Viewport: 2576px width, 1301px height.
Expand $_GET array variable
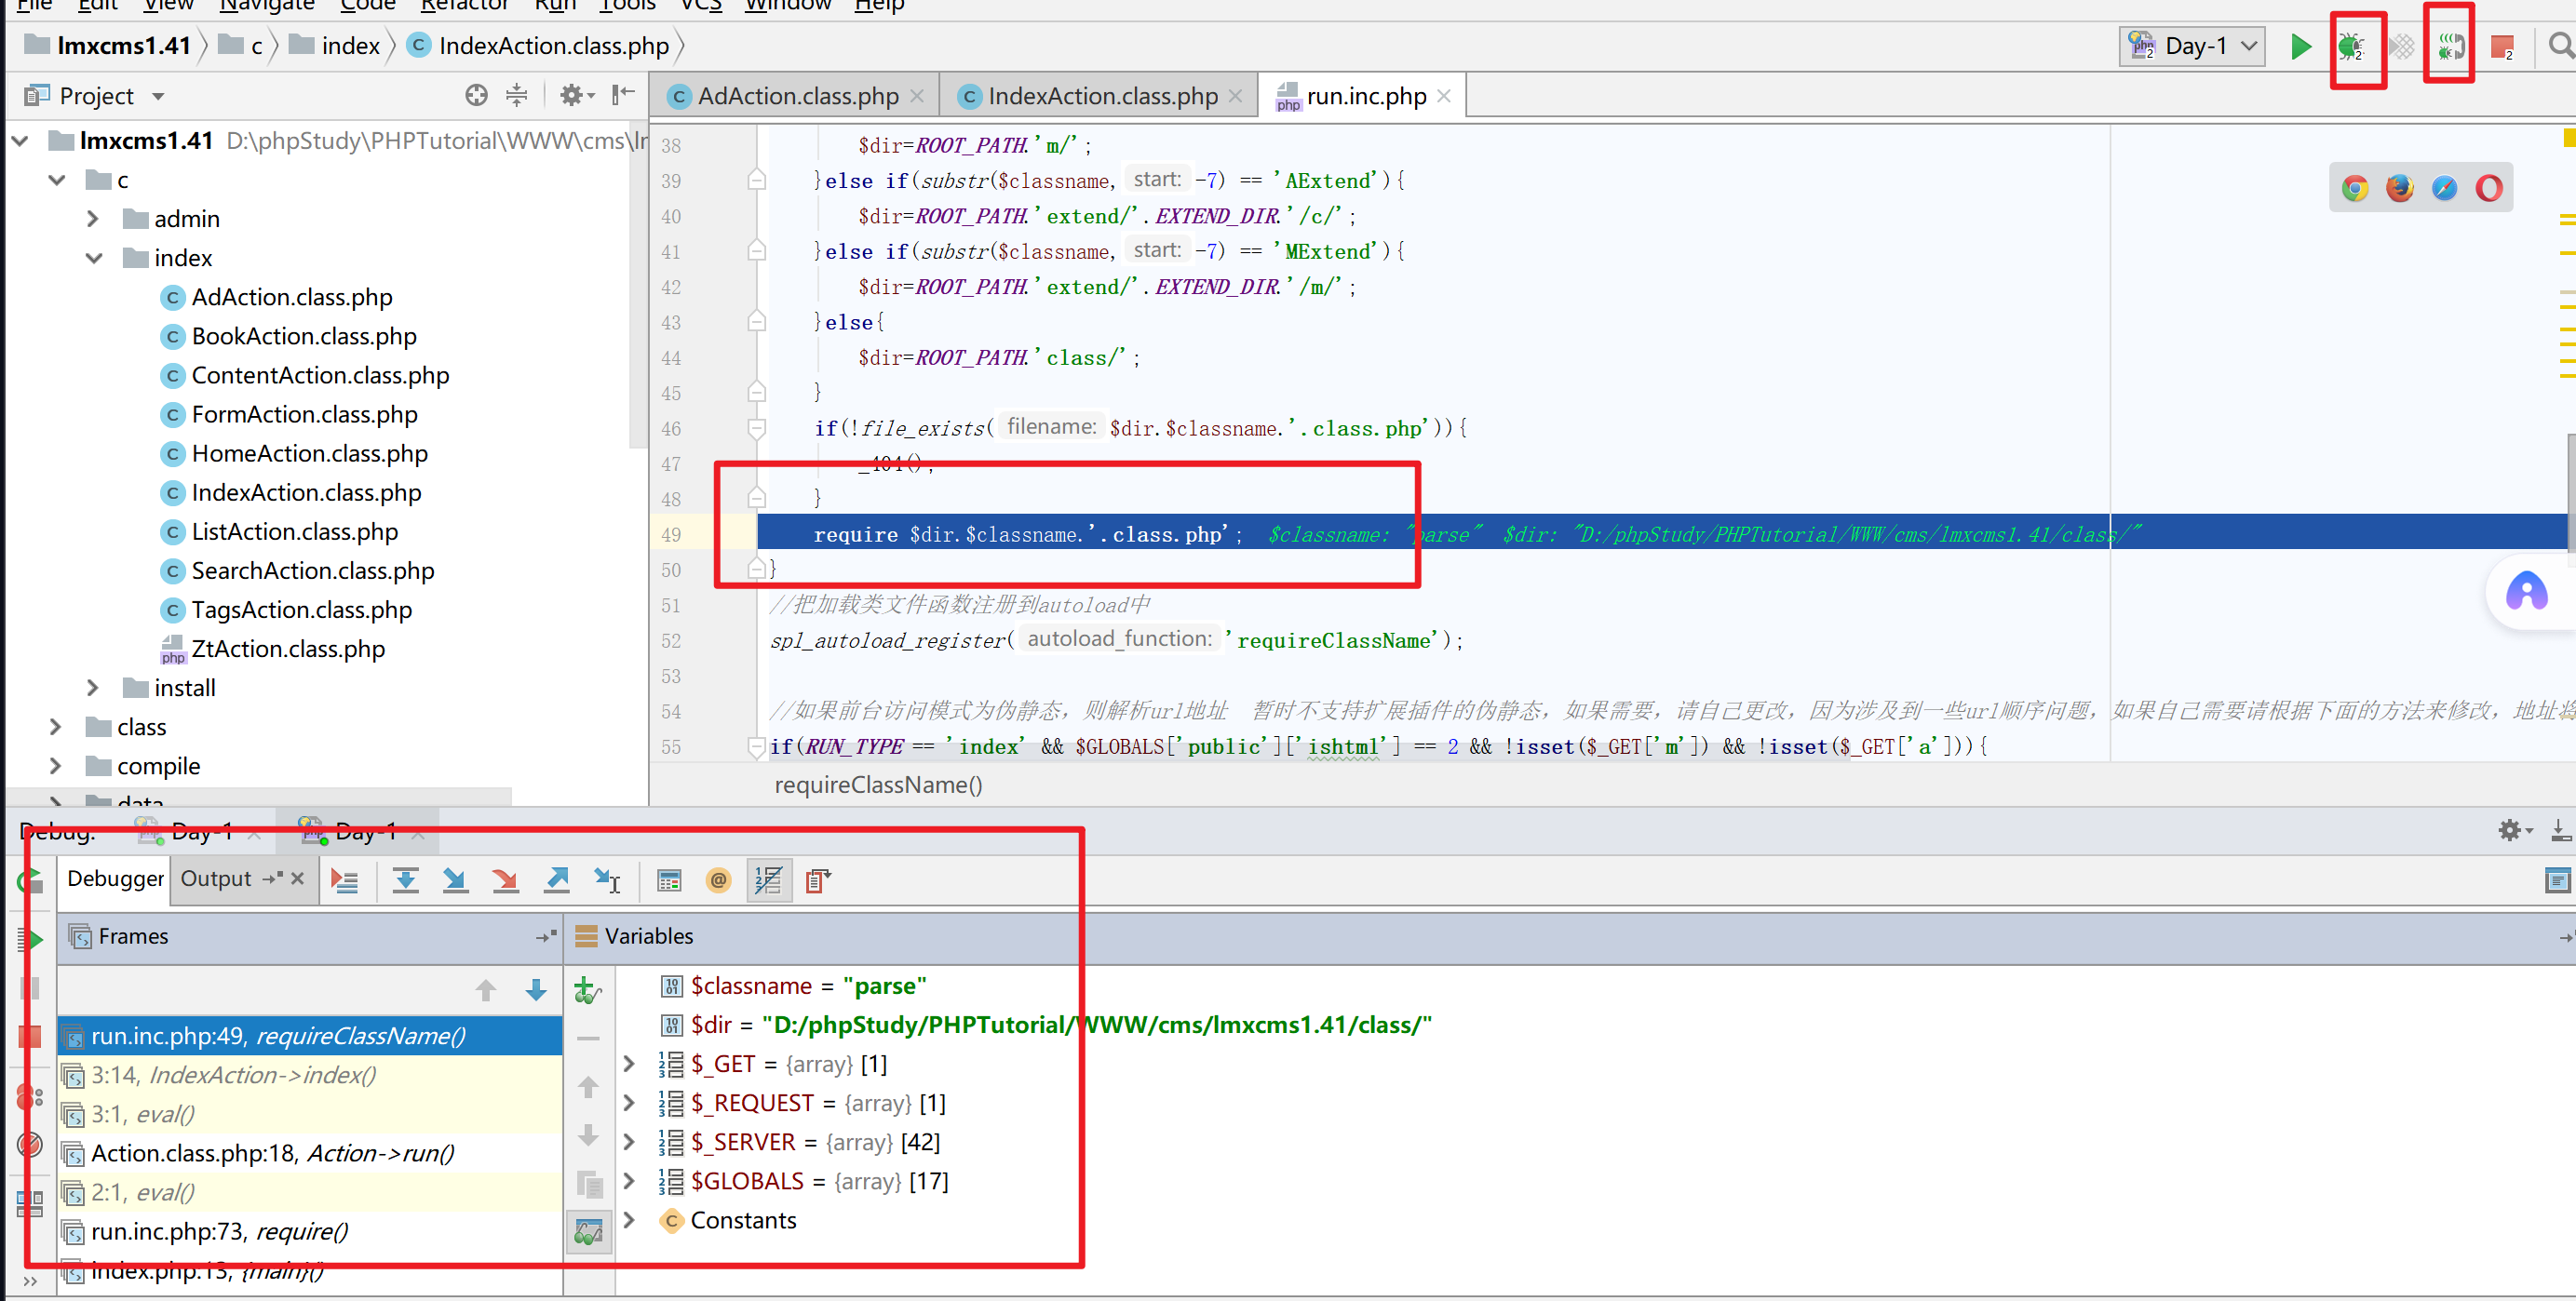[x=629, y=1063]
